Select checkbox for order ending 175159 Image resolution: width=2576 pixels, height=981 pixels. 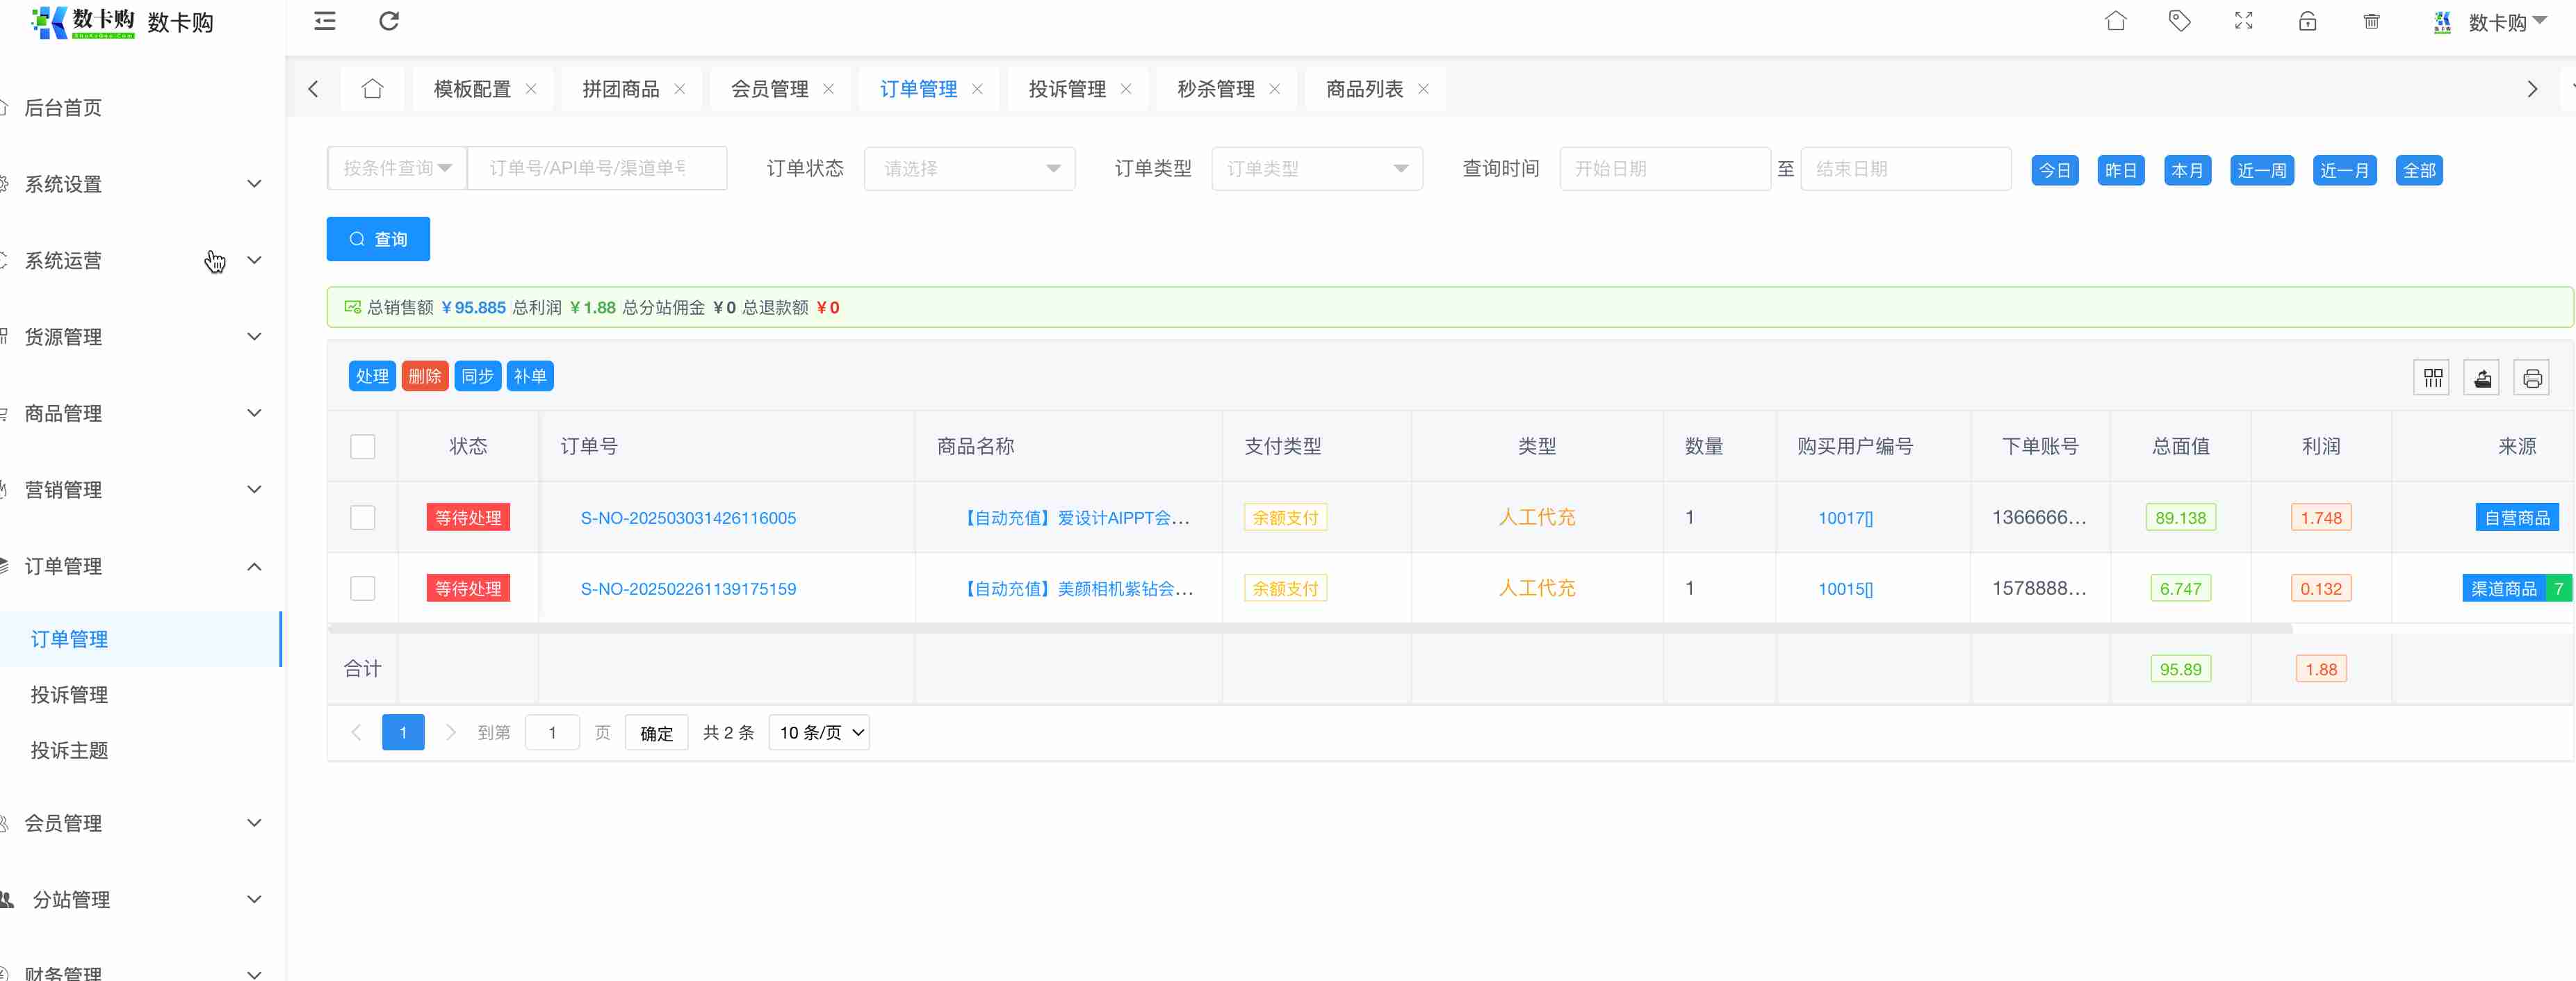click(363, 588)
